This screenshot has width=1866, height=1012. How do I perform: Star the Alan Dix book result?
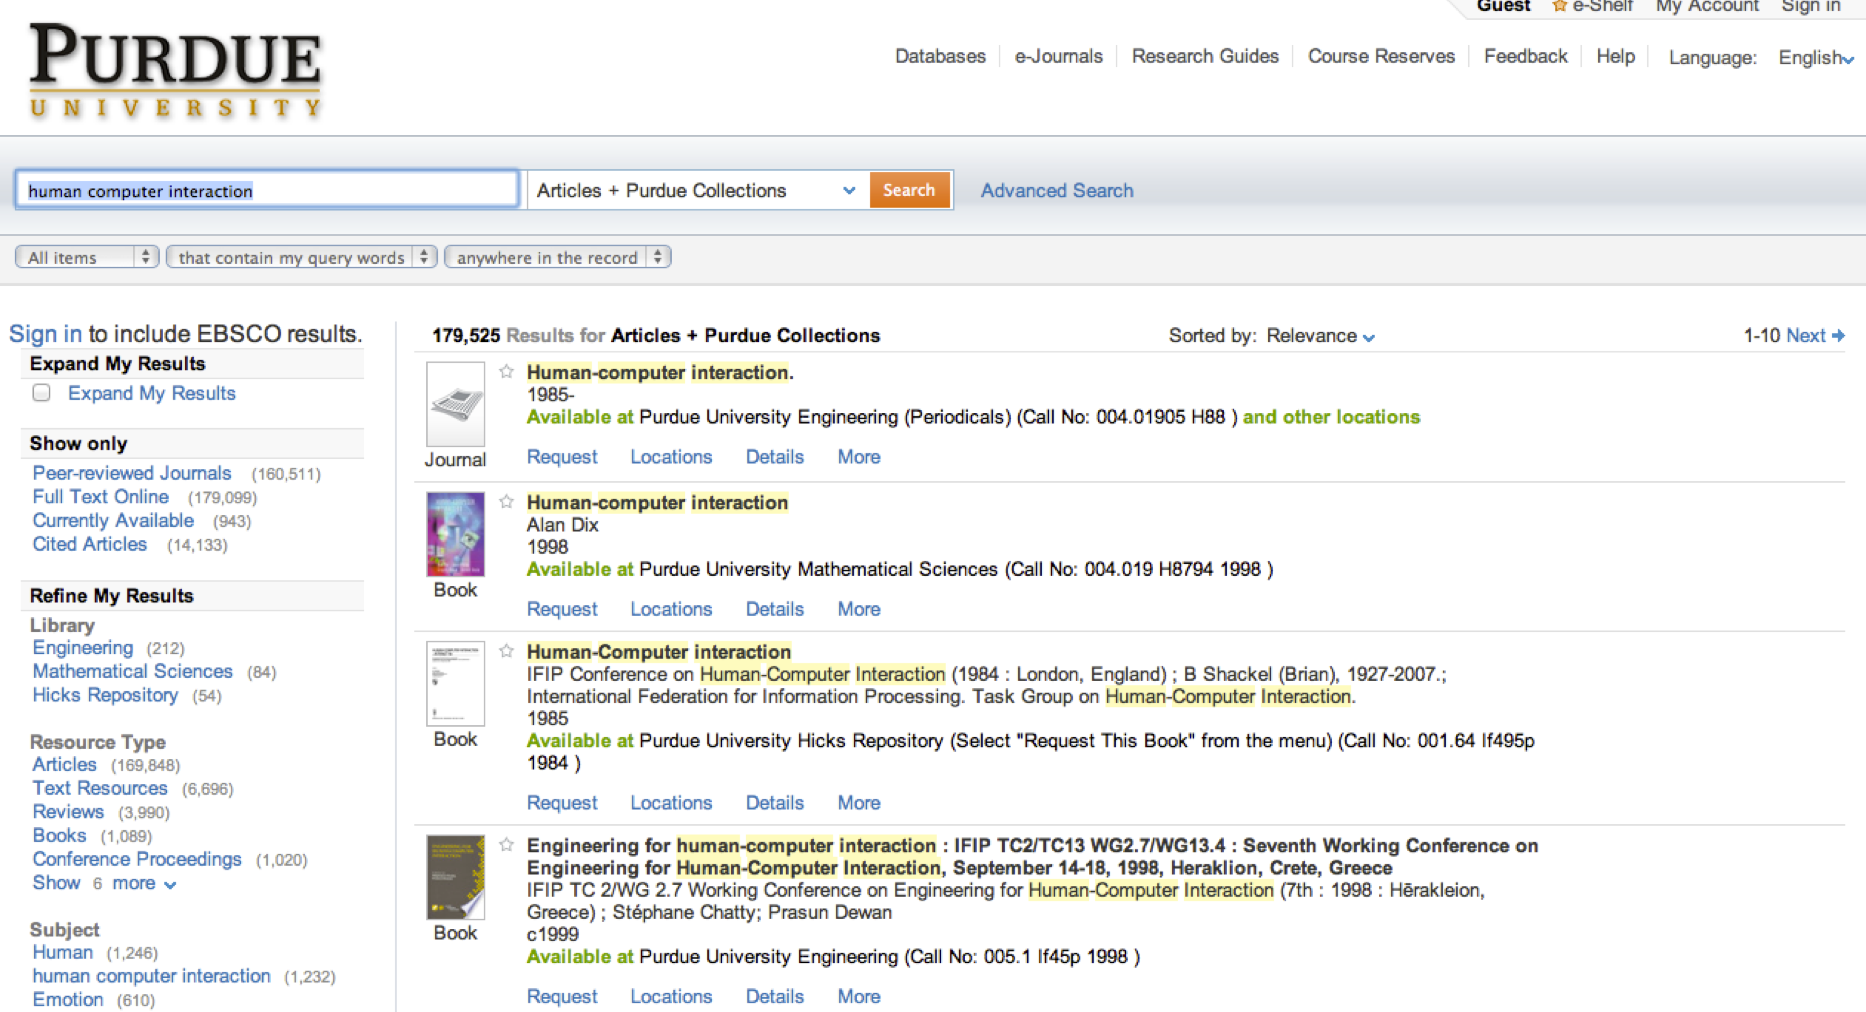pos(506,502)
